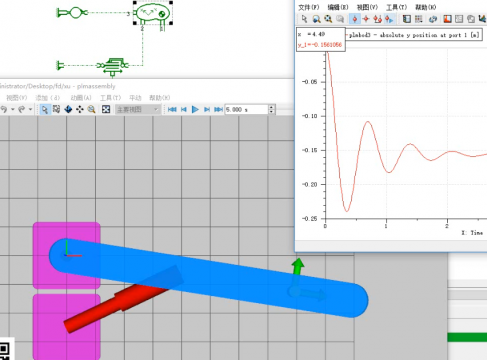The width and height of the screenshot is (487, 360).
Task: Toggle the selection arrow tool in 3D toolbar
Action: tap(44, 109)
